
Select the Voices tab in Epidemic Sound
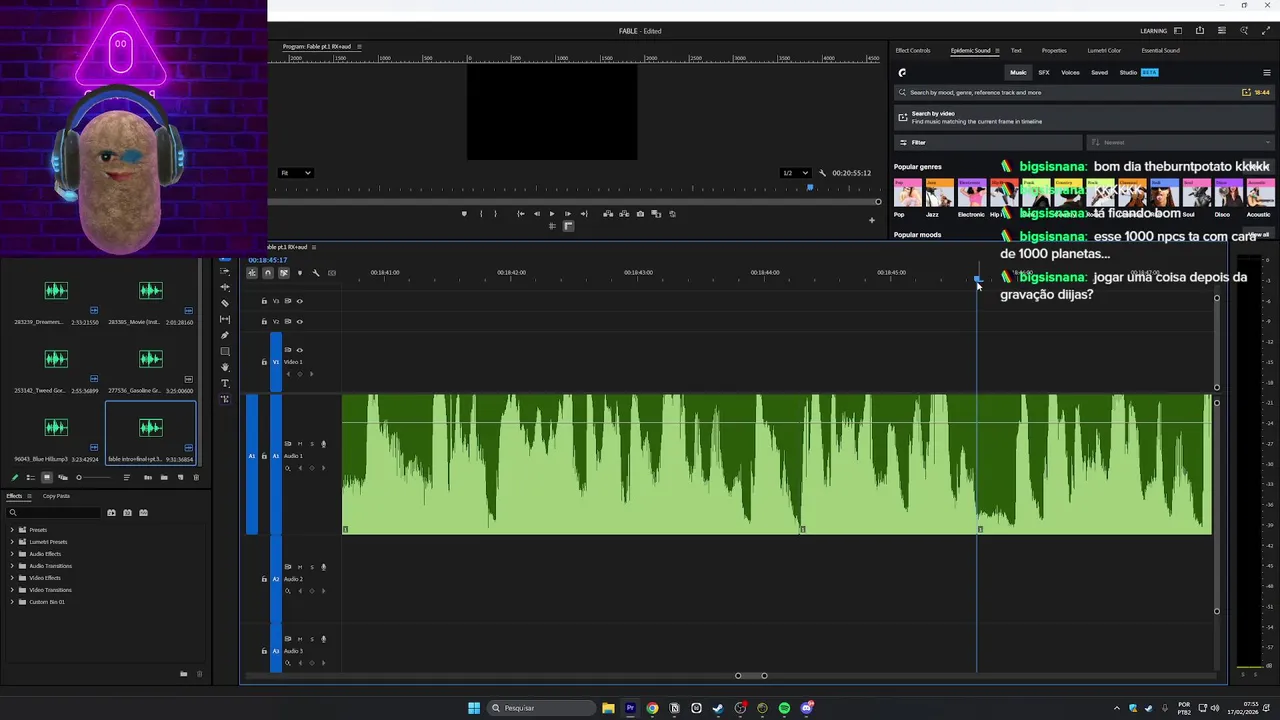pos(1070,72)
